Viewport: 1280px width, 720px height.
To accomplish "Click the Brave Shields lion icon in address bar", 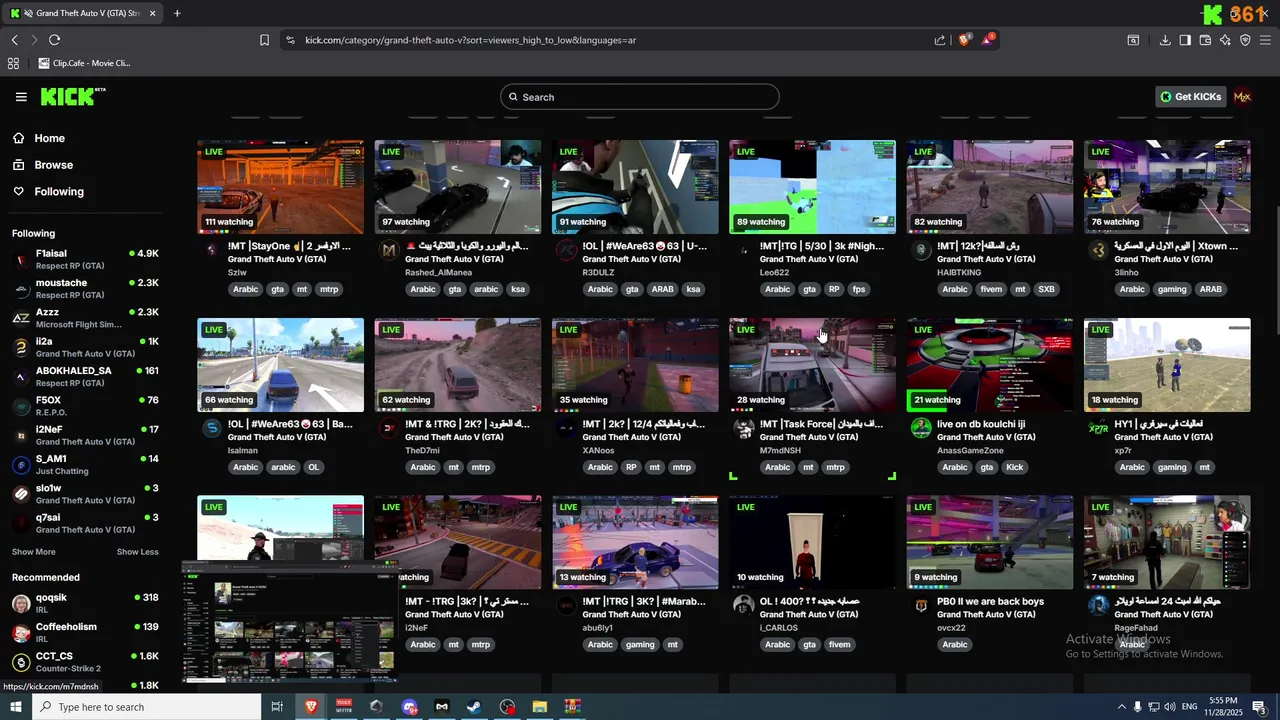I will [x=964, y=40].
